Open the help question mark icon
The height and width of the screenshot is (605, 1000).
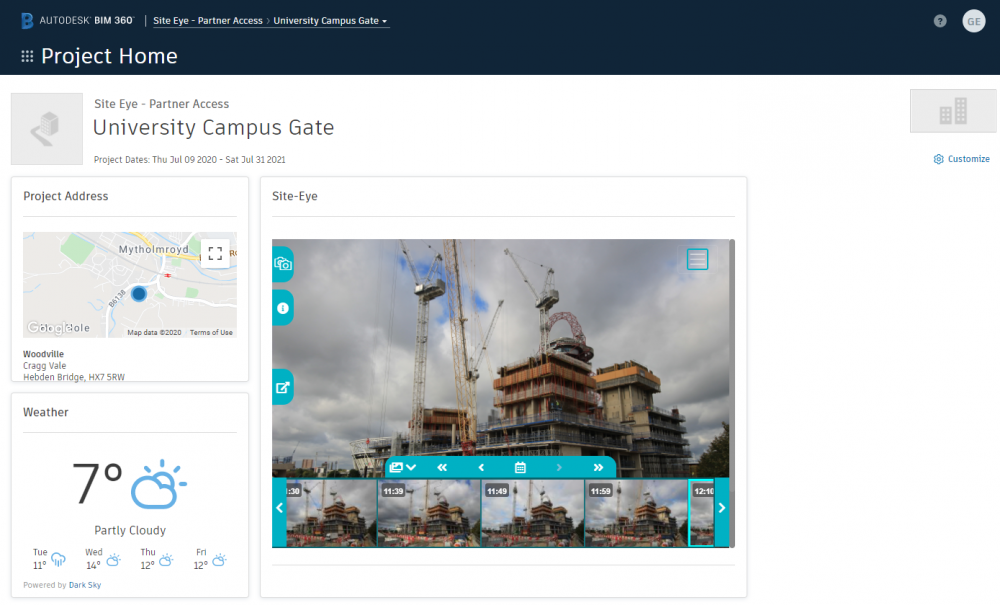click(940, 21)
